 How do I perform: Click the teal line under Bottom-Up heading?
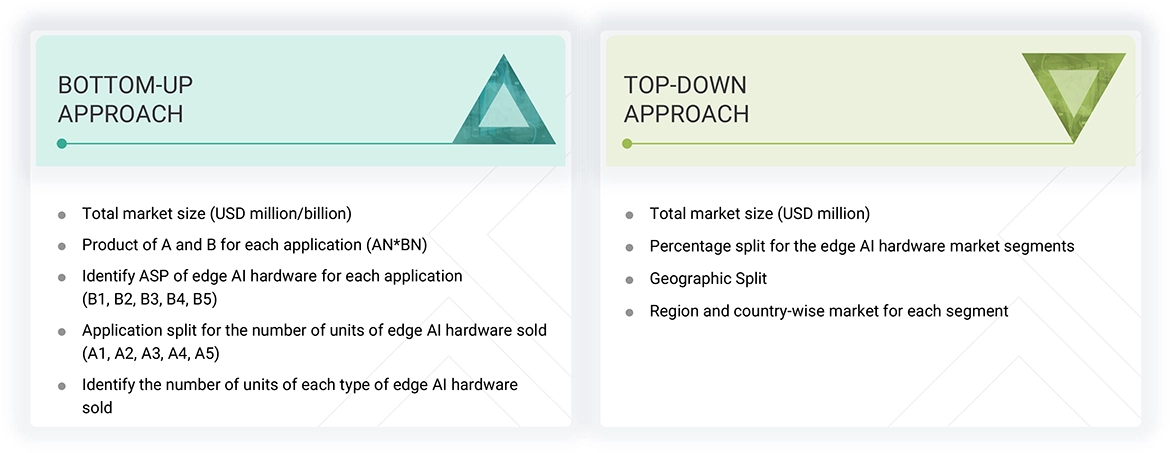(x=260, y=144)
